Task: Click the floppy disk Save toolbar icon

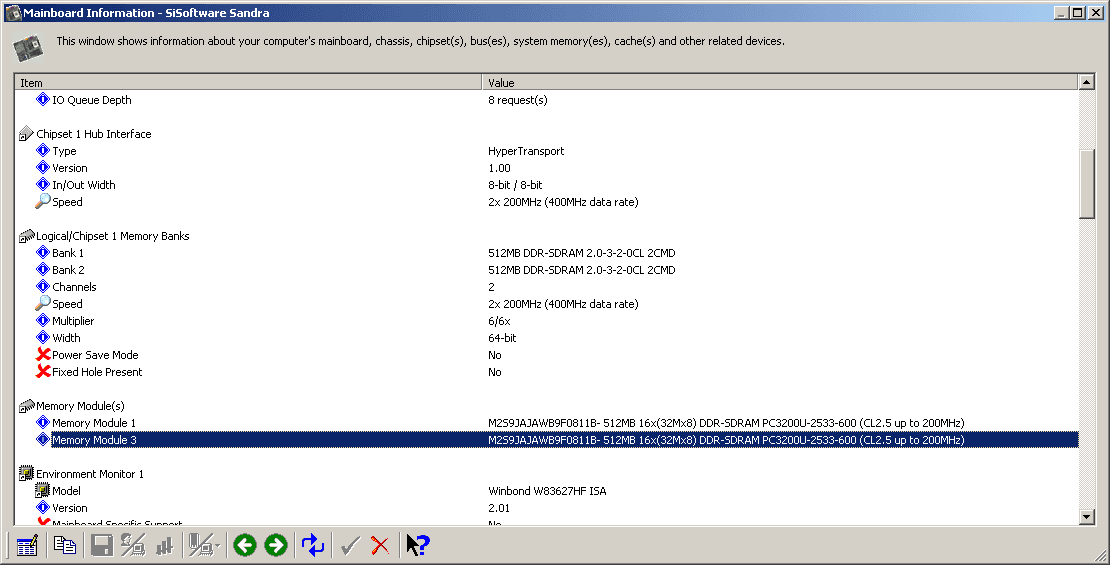Action: (x=101, y=545)
